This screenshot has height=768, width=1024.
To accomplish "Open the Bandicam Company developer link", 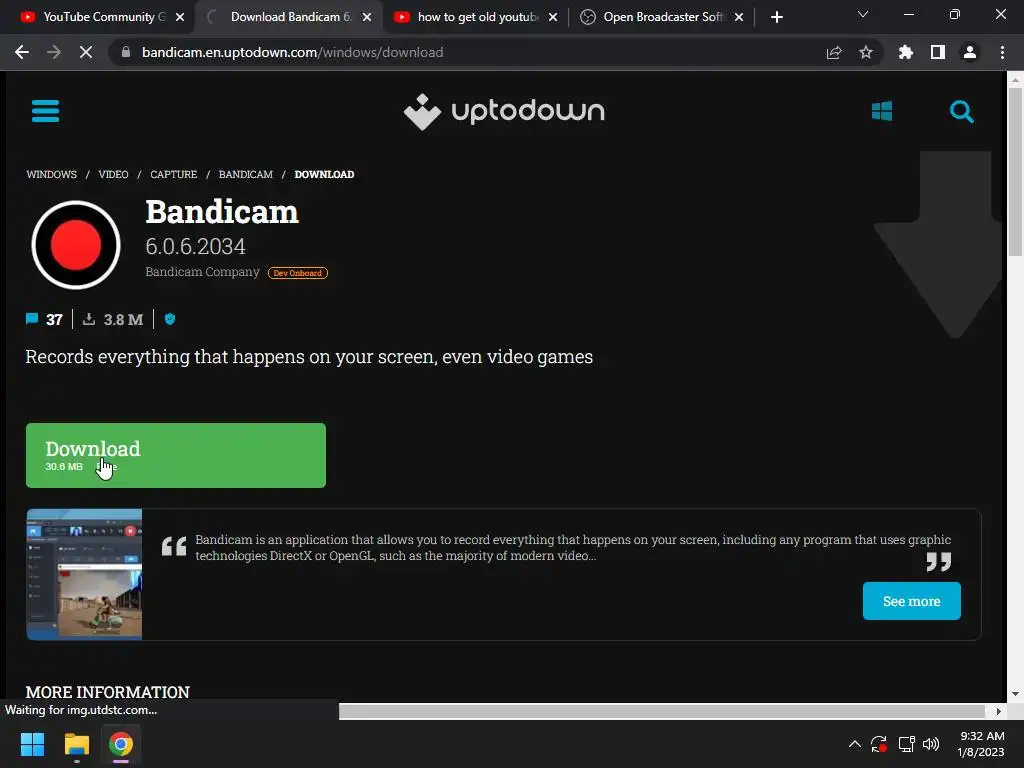I will coord(202,272).
